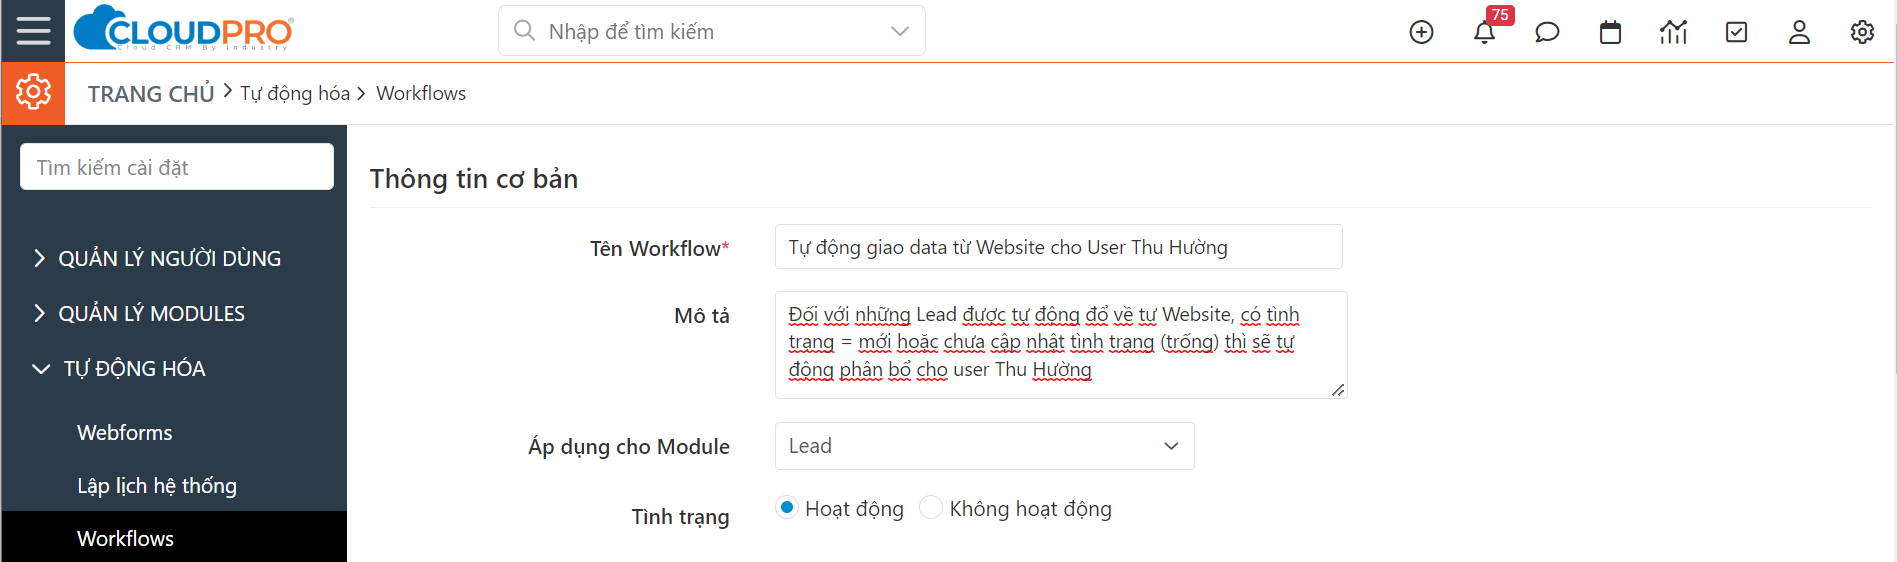Click the quick create plus icon
Viewport: 1897px width, 562px height.
pyautogui.click(x=1421, y=32)
